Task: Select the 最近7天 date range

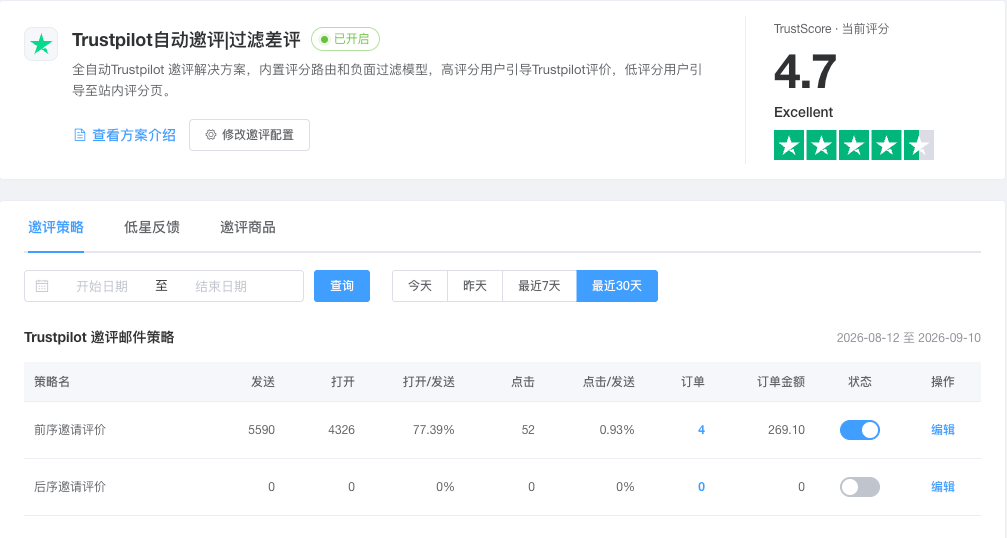Action: click(x=539, y=286)
